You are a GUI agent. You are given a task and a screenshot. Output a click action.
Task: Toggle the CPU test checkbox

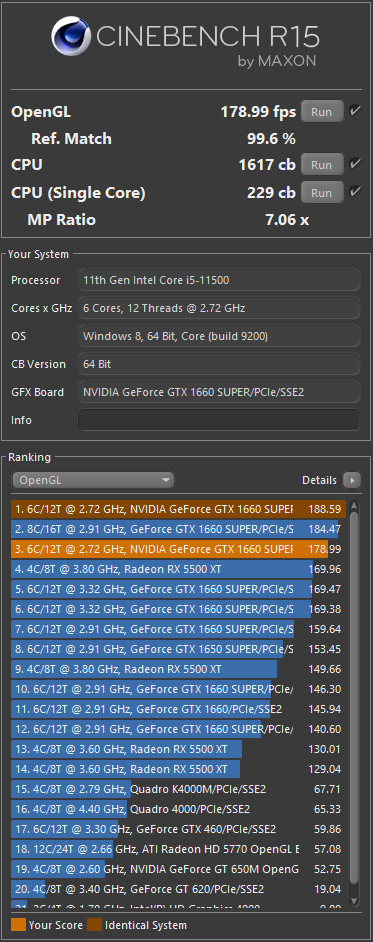355,163
